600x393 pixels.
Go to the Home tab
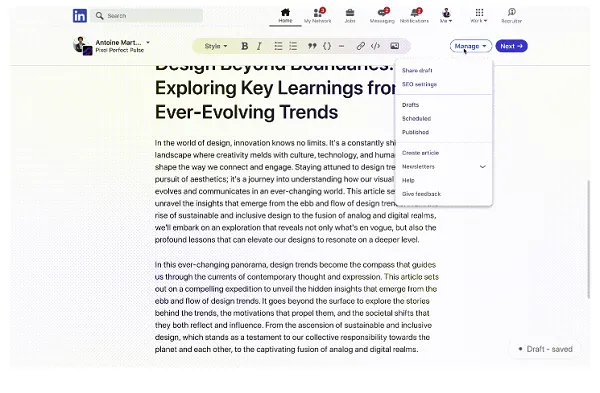[x=285, y=16]
